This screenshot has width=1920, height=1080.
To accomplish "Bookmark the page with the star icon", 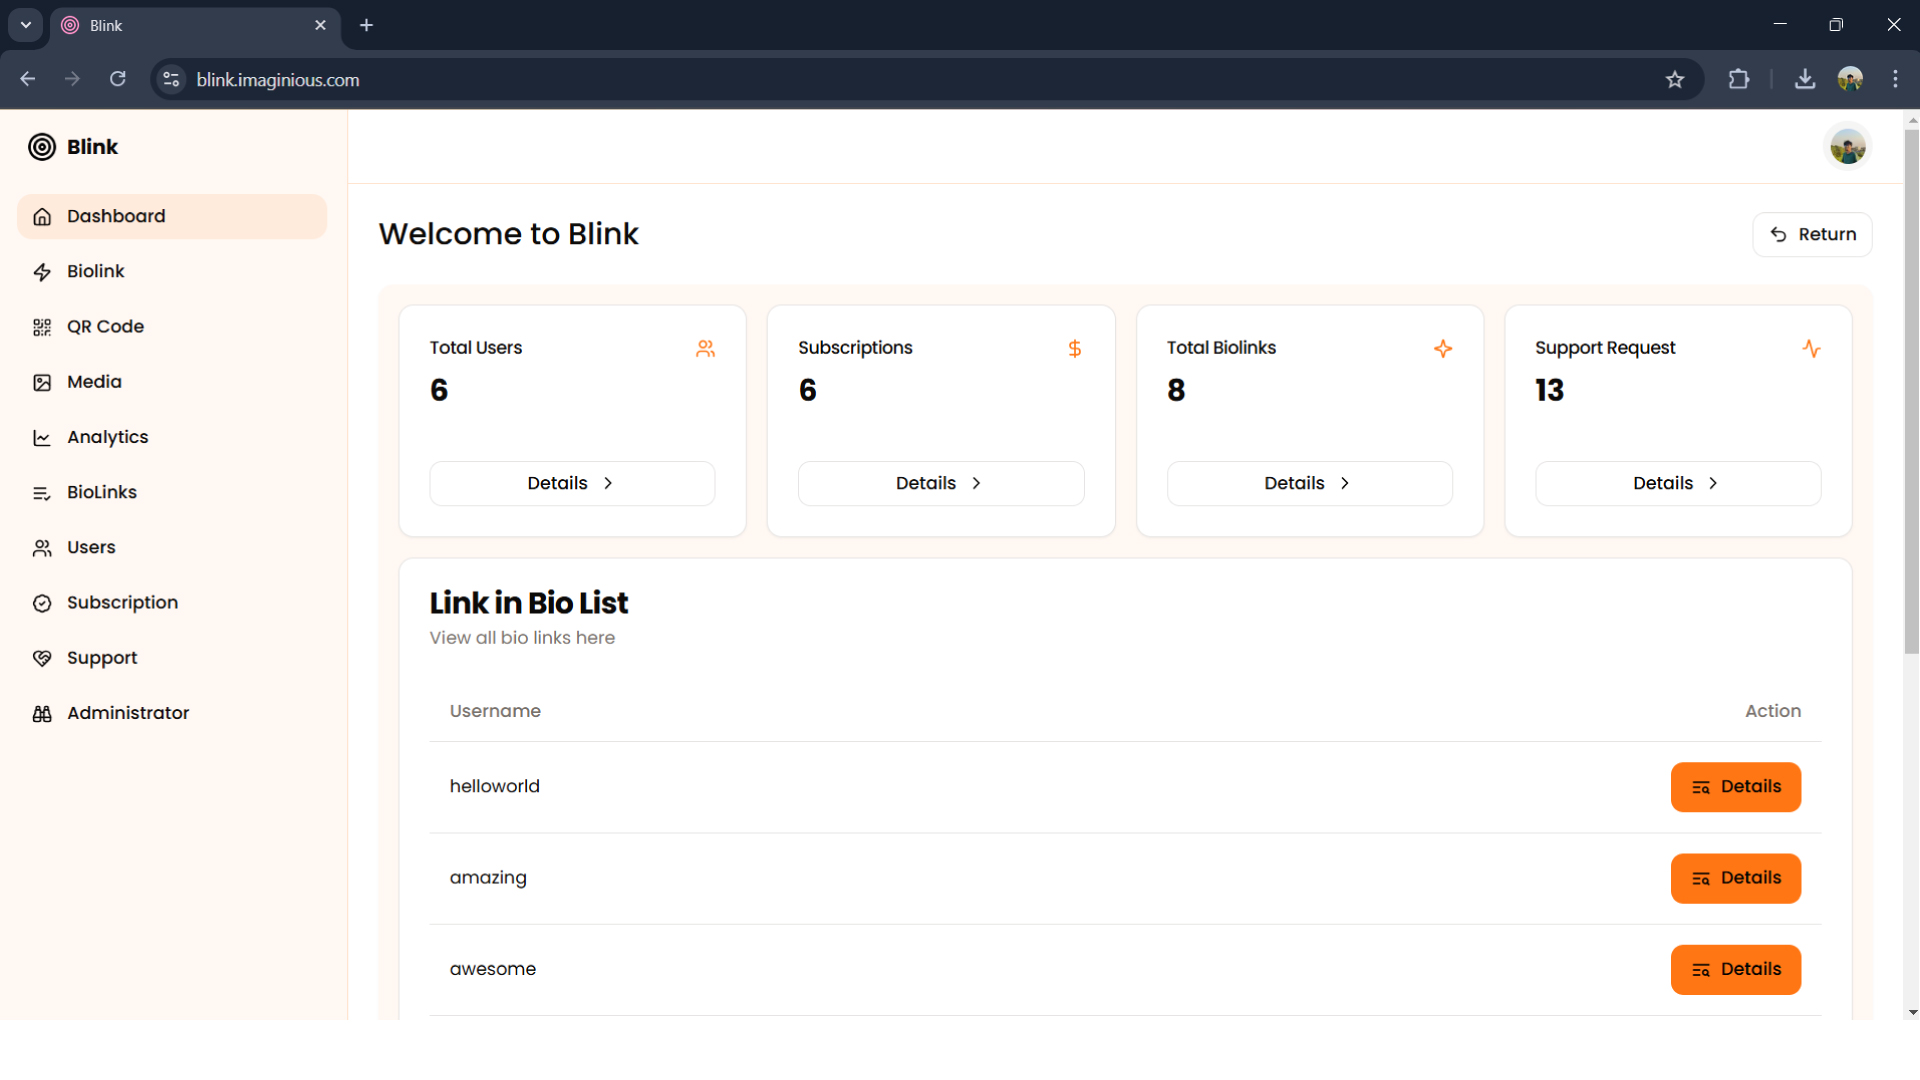I will pyautogui.click(x=1675, y=79).
